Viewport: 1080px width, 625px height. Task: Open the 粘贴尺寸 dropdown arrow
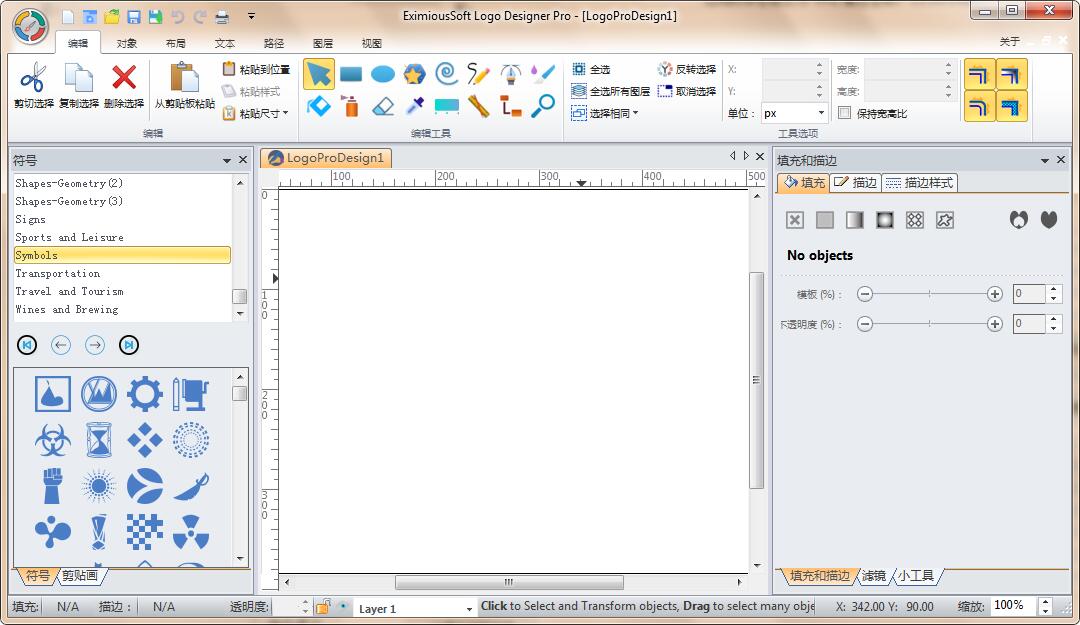pyautogui.click(x=285, y=113)
